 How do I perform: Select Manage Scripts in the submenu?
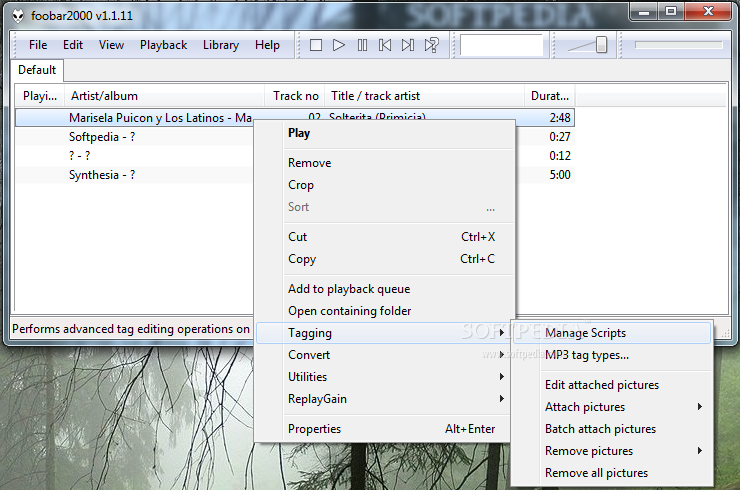612,333
